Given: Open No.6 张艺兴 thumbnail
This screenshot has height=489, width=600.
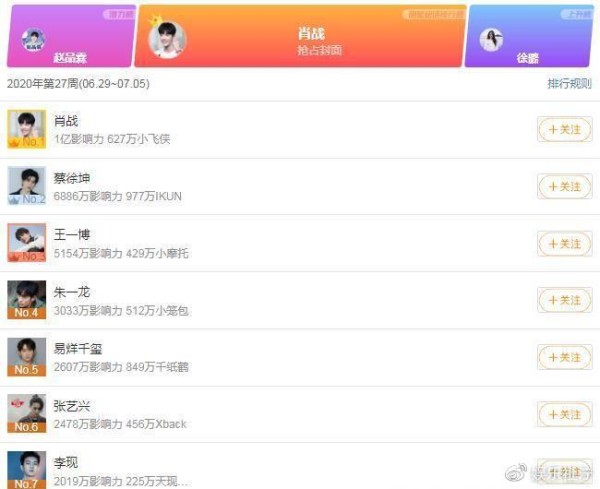Looking at the screenshot, I should [26, 413].
